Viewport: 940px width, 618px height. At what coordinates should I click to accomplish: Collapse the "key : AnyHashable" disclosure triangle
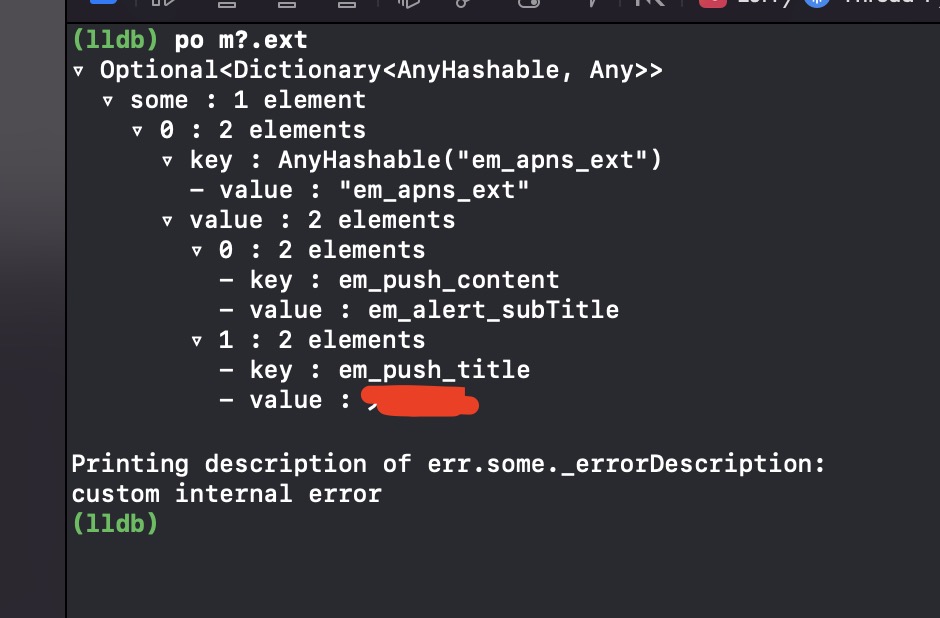point(167,161)
